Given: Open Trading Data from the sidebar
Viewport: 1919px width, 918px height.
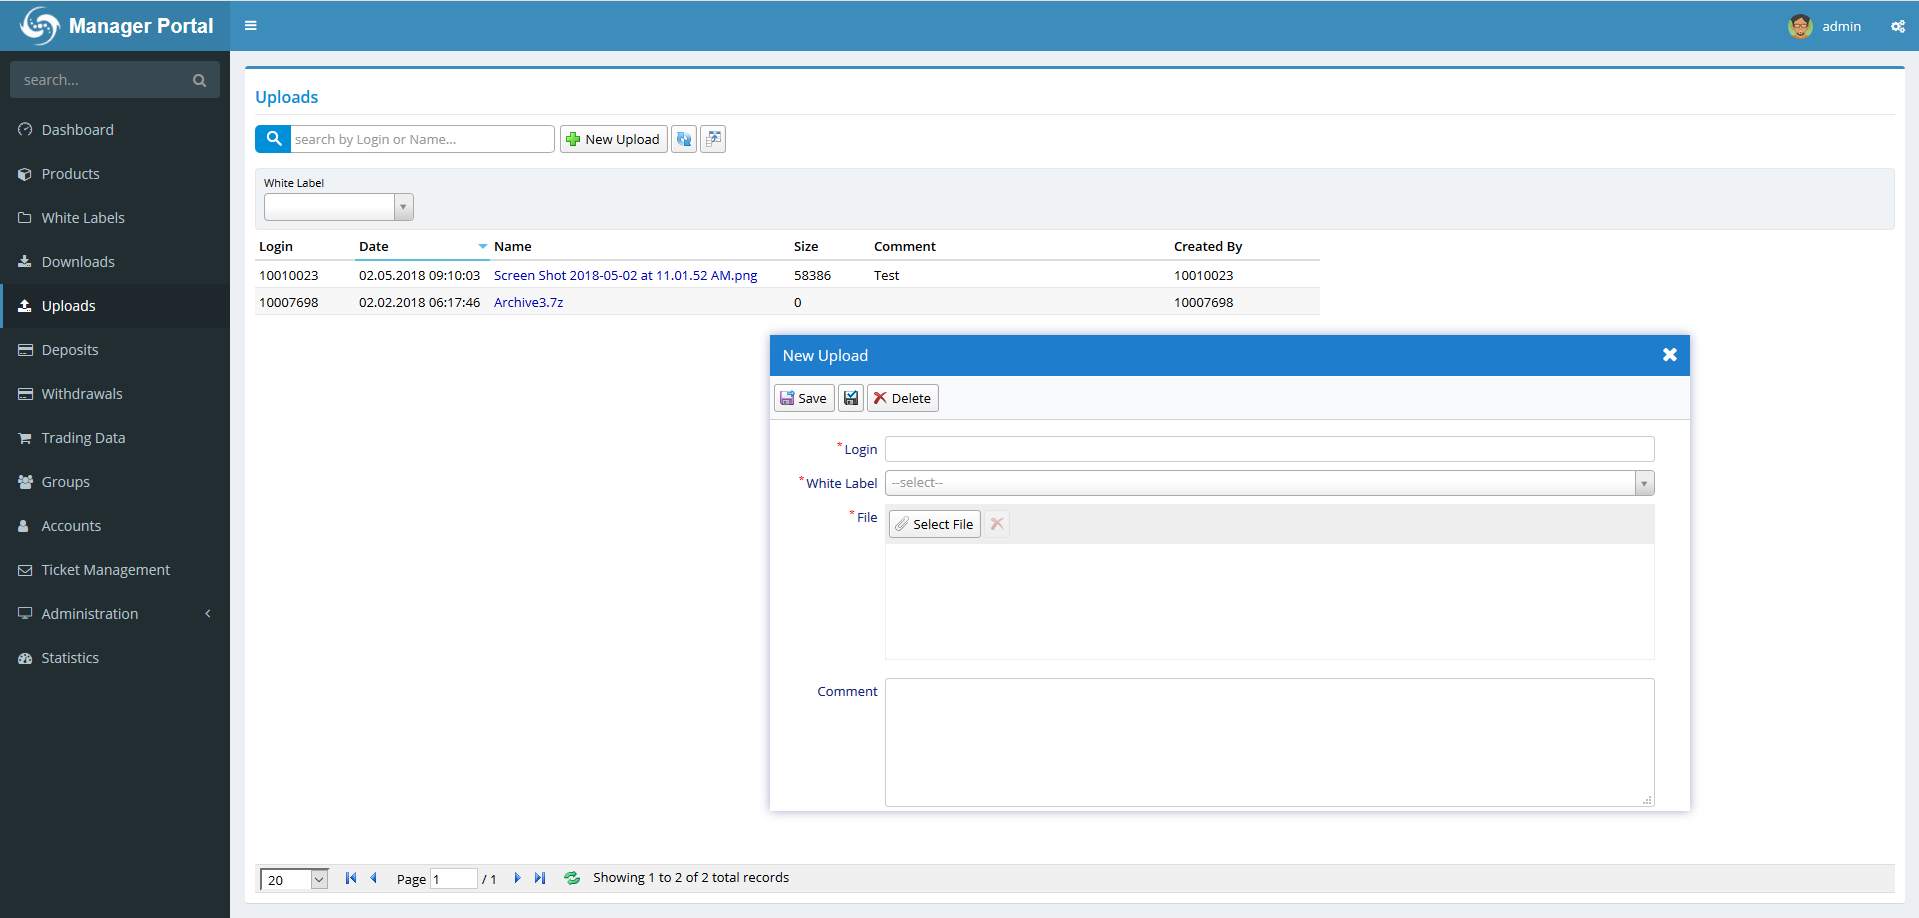Looking at the screenshot, I should point(83,438).
